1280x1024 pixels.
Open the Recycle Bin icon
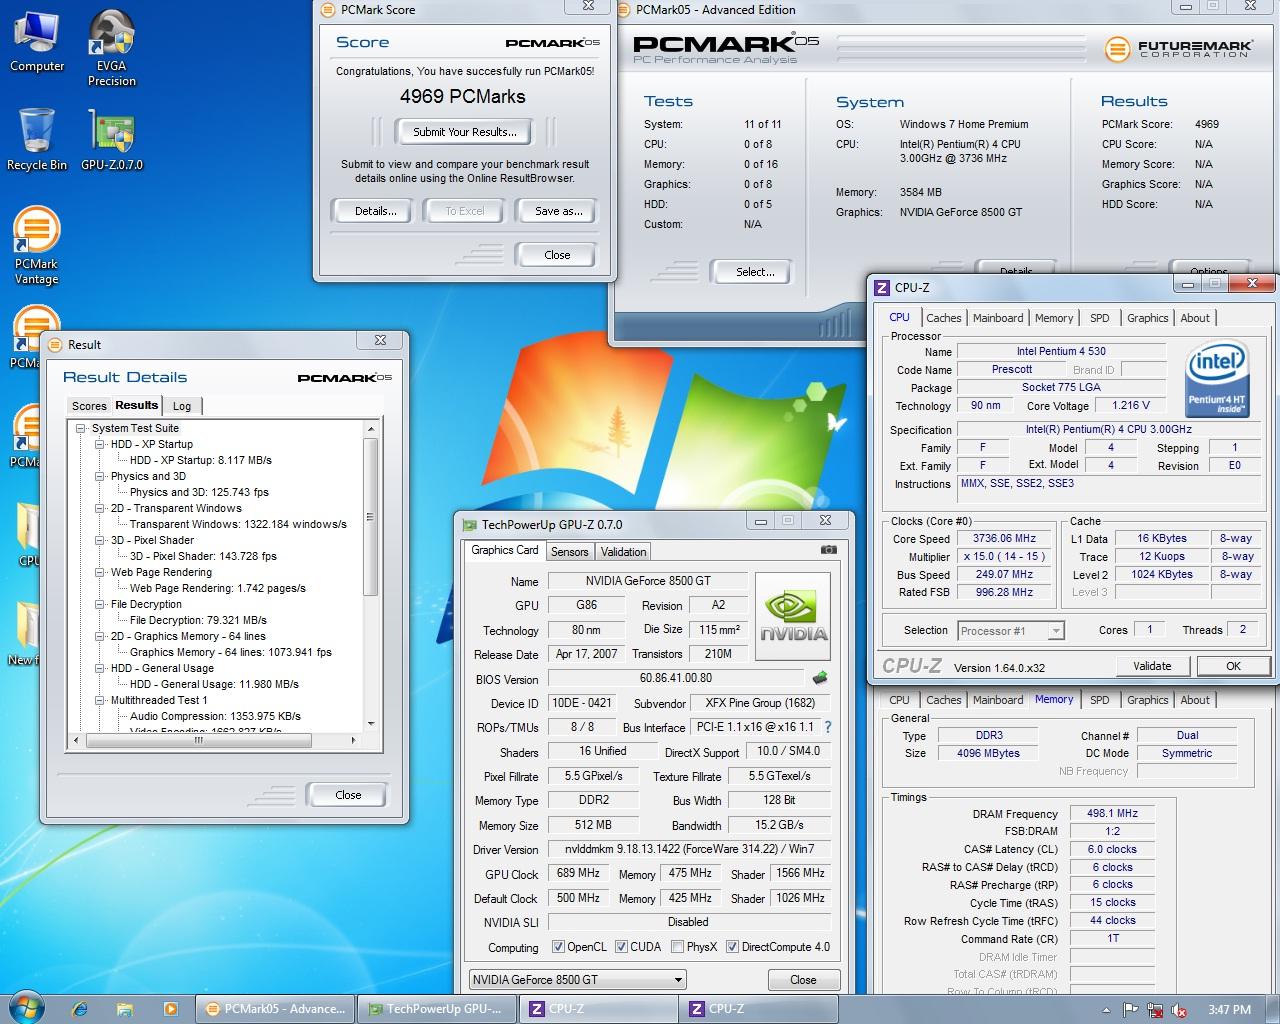(37, 139)
